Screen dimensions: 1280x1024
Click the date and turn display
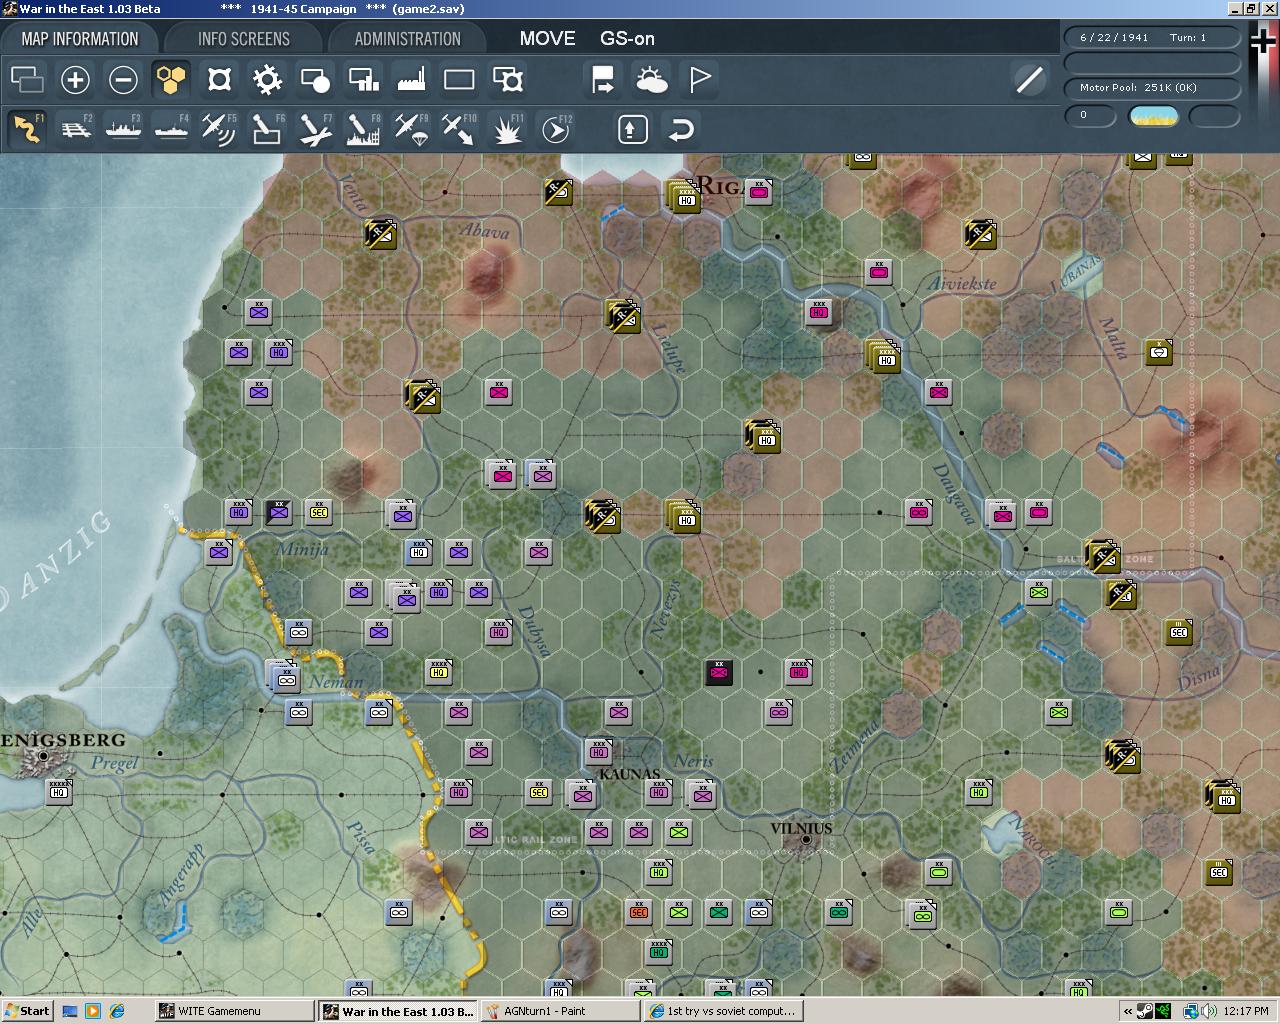point(1152,37)
